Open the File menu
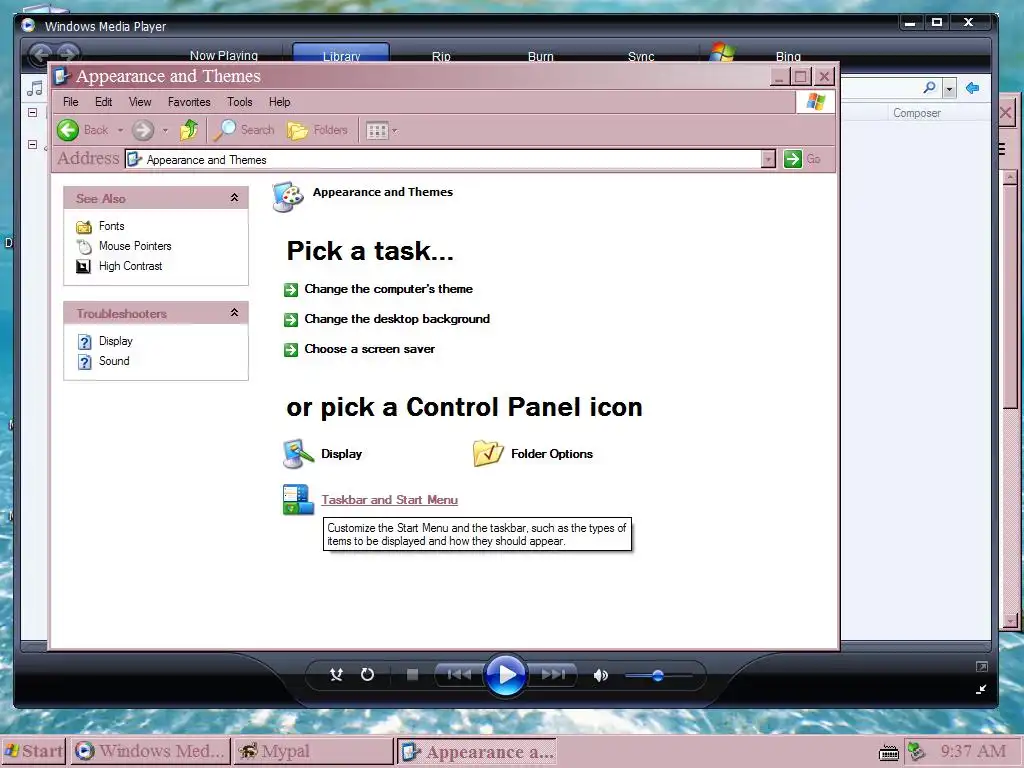Viewport: 1024px width, 768px height. coord(71,102)
